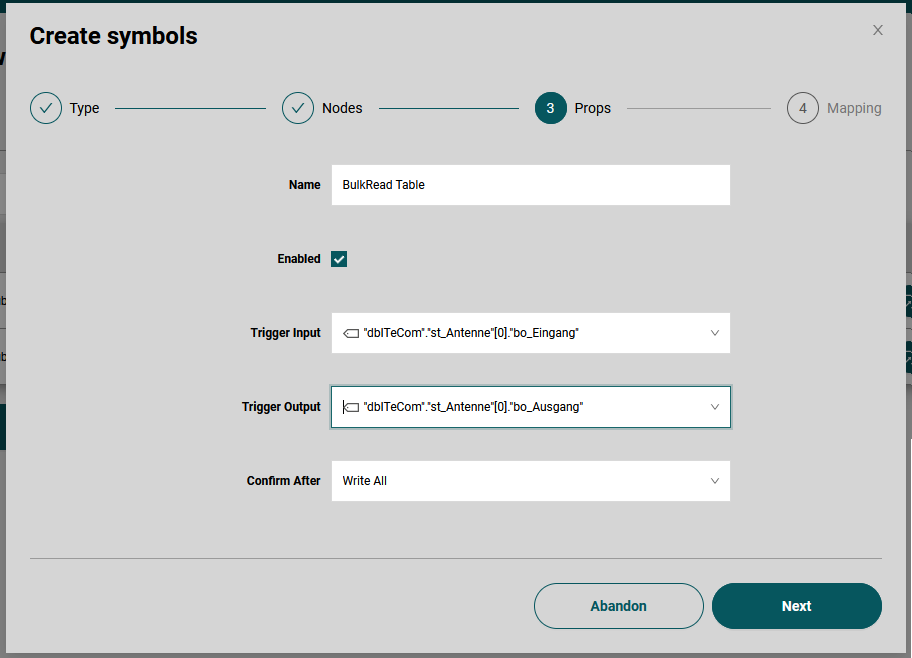Click the step 3 Props circle
Screen dimensions: 912x658
[x=551, y=108]
